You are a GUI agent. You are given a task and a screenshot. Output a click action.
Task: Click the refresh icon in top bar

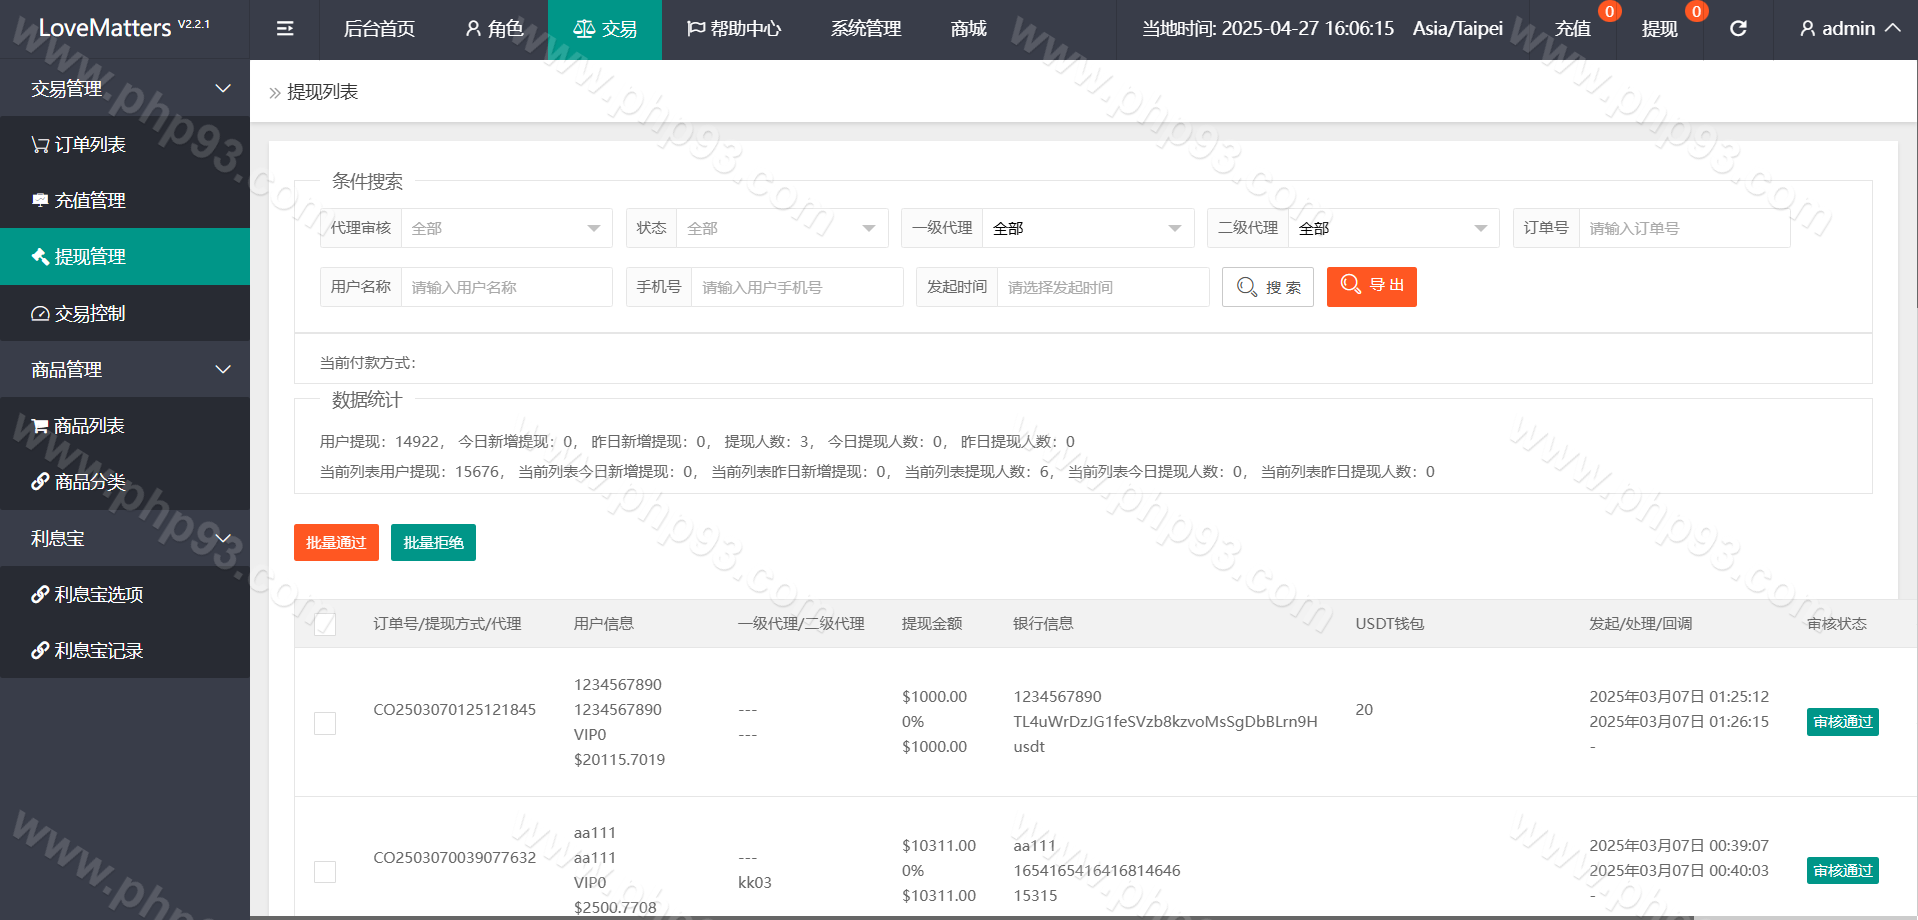(x=1738, y=29)
